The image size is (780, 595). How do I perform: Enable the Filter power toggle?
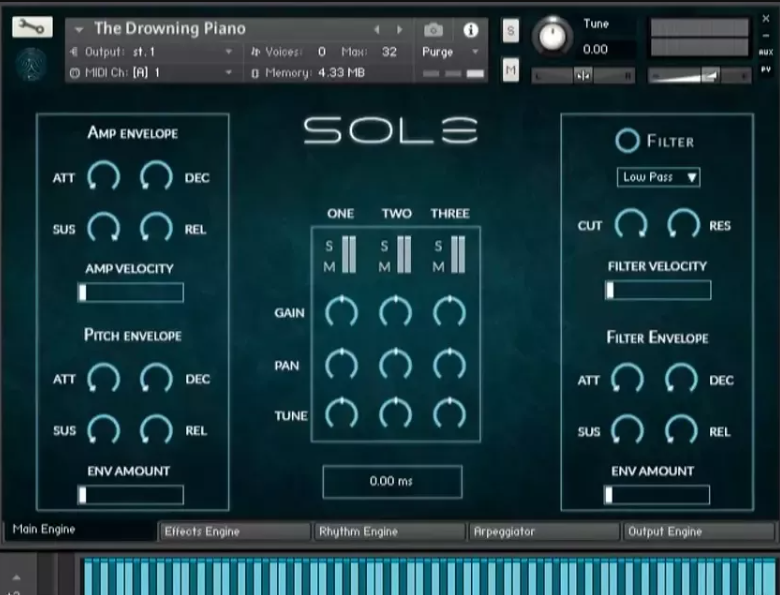pyautogui.click(x=627, y=141)
